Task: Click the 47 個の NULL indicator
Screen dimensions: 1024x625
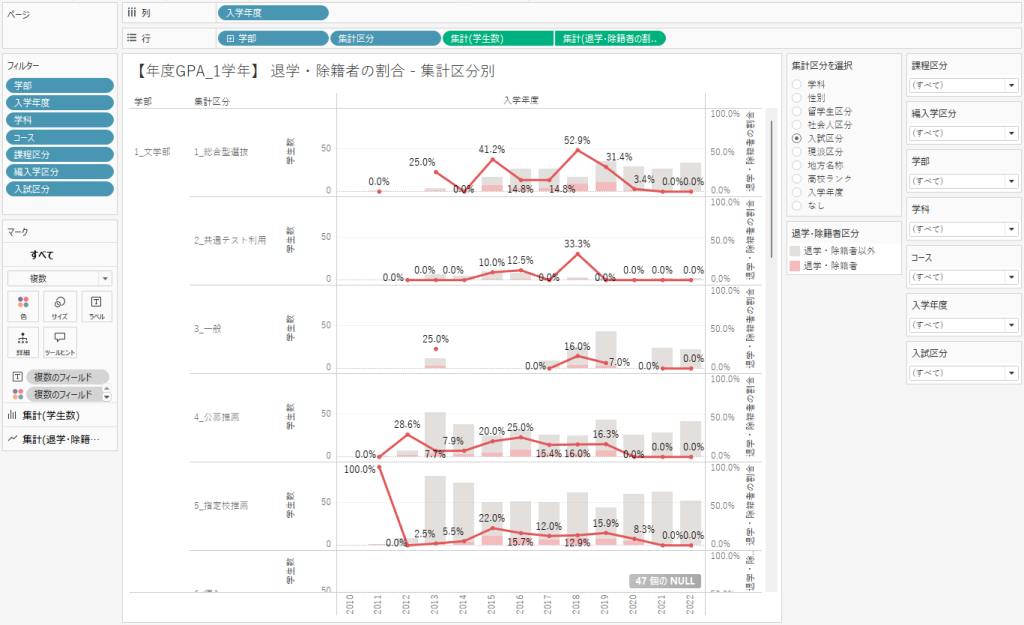Action: click(665, 581)
